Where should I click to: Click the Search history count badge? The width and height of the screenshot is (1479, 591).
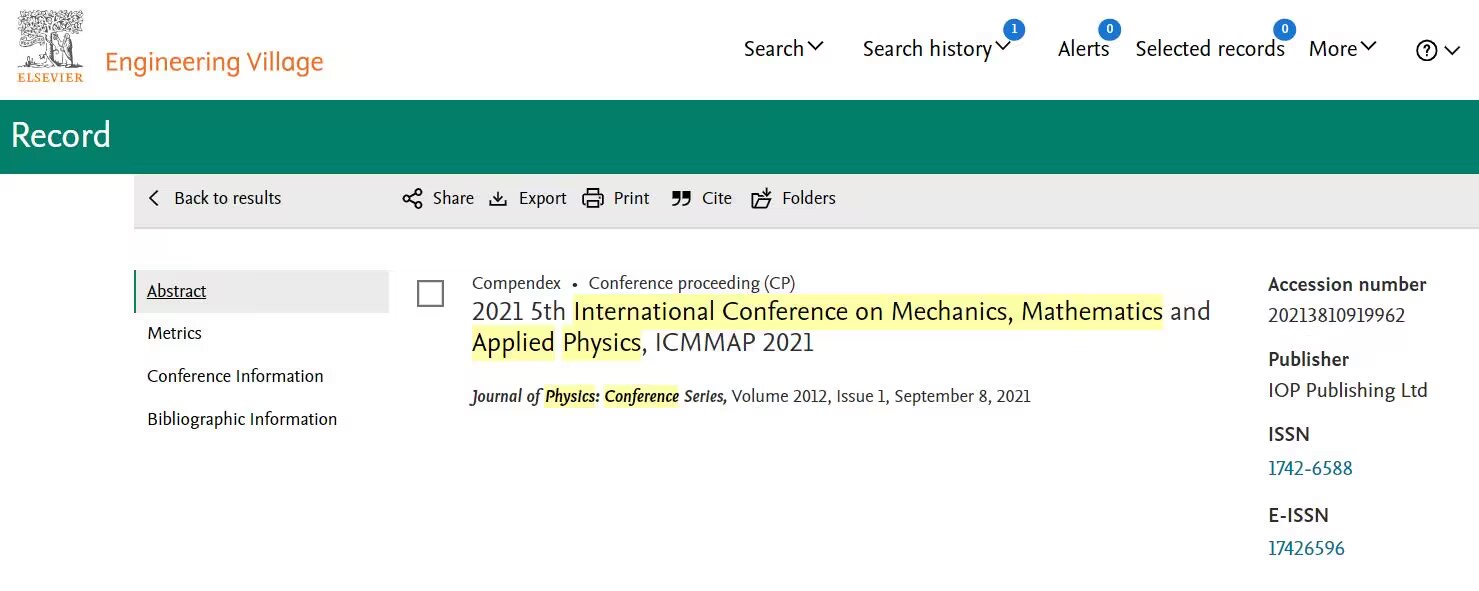(1014, 29)
